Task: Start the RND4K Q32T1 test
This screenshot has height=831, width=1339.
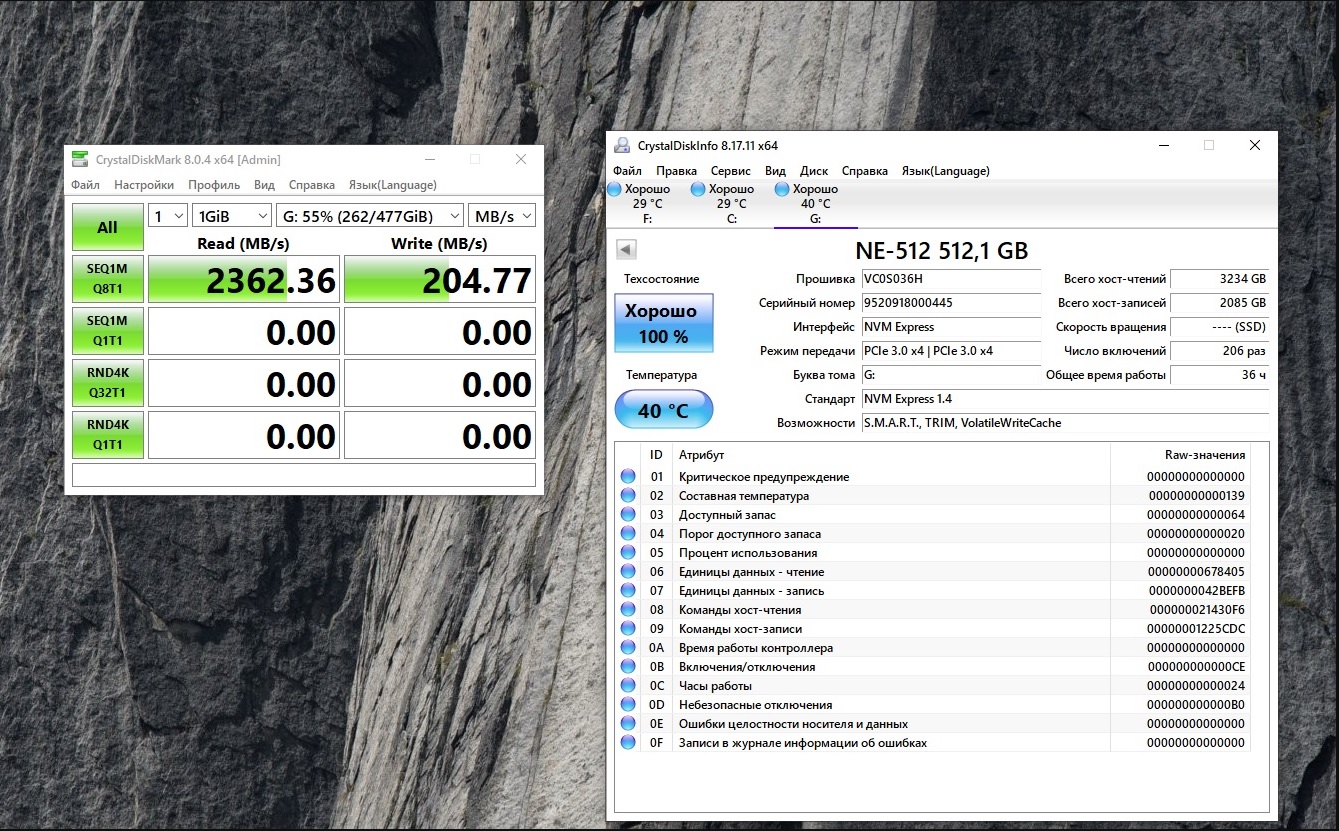Action: (x=107, y=383)
